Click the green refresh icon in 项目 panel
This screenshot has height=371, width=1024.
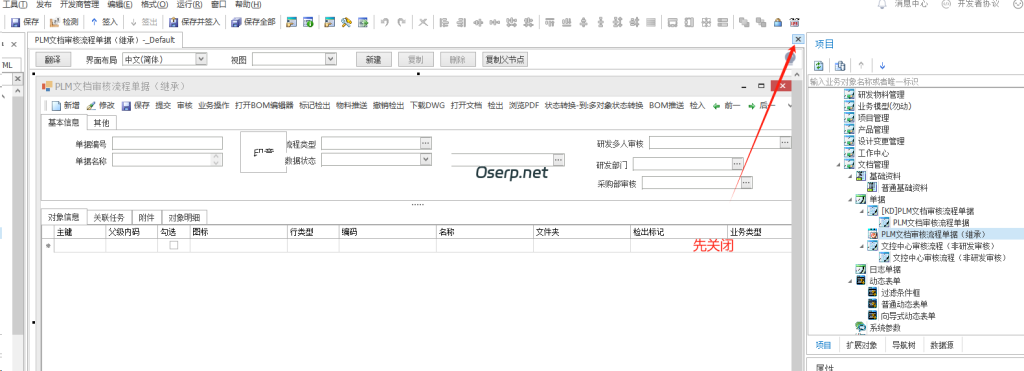[x=818, y=65]
